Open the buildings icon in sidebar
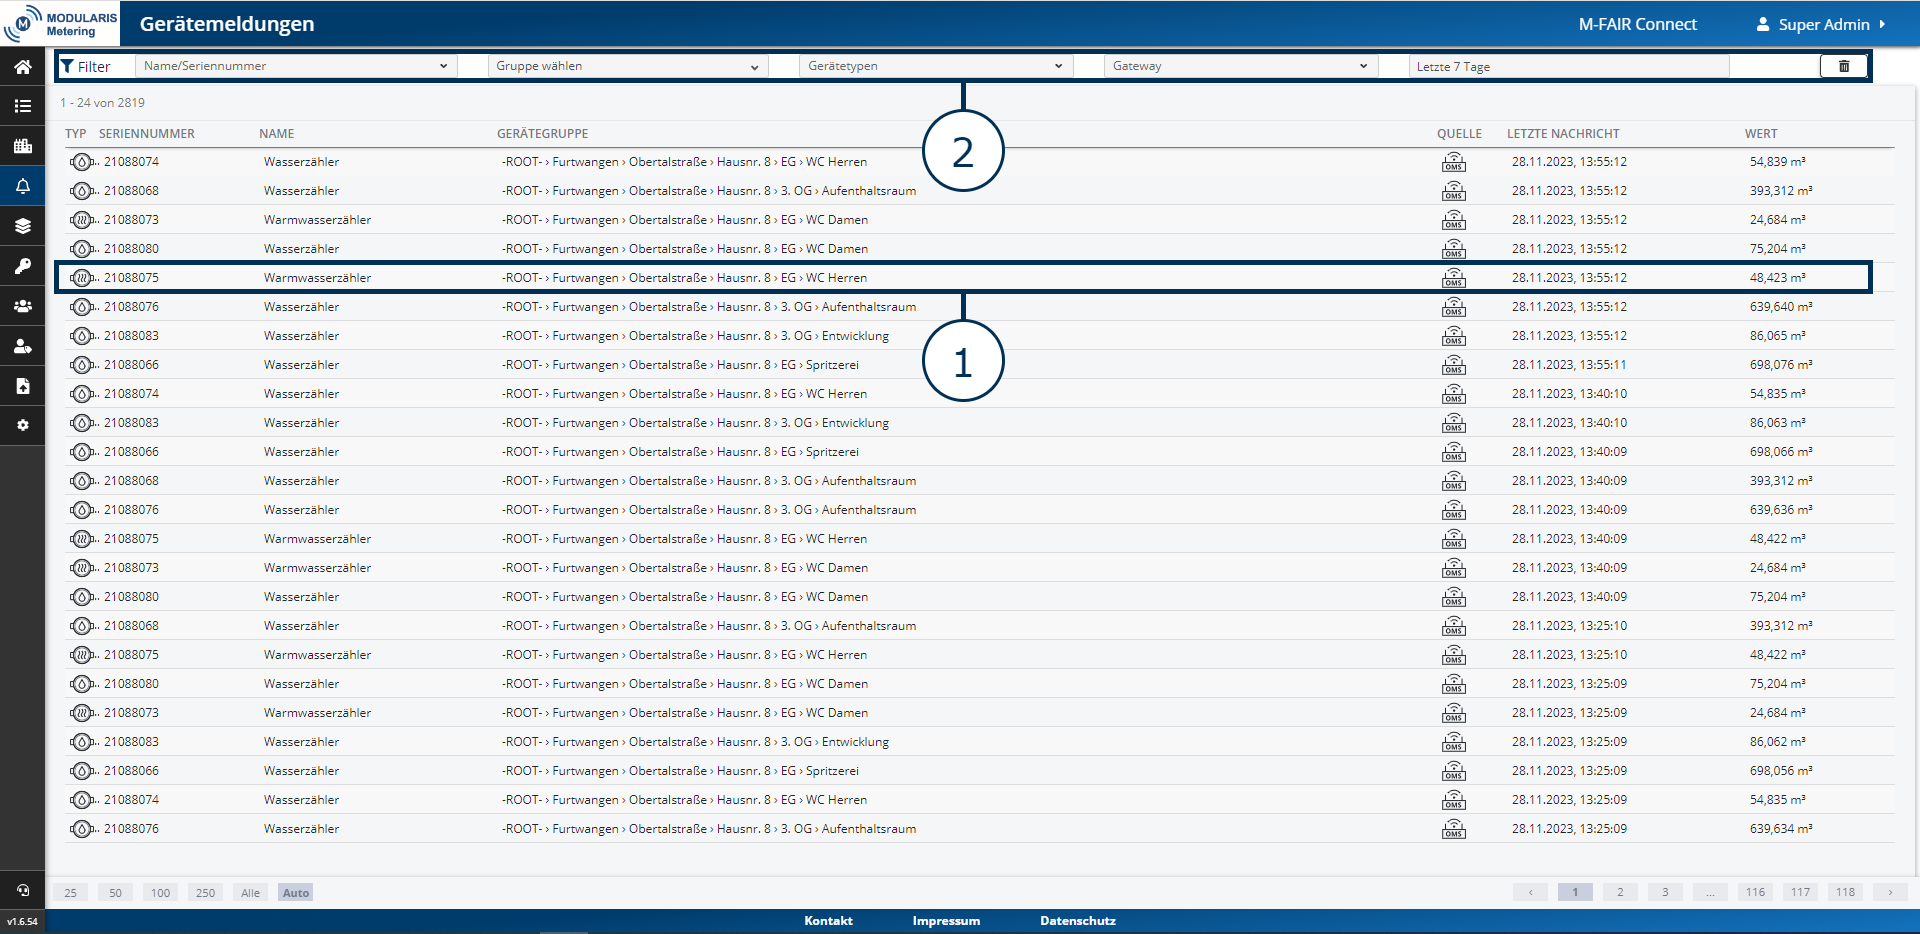This screenshot has height=934, width=1920. click(22, 146)
